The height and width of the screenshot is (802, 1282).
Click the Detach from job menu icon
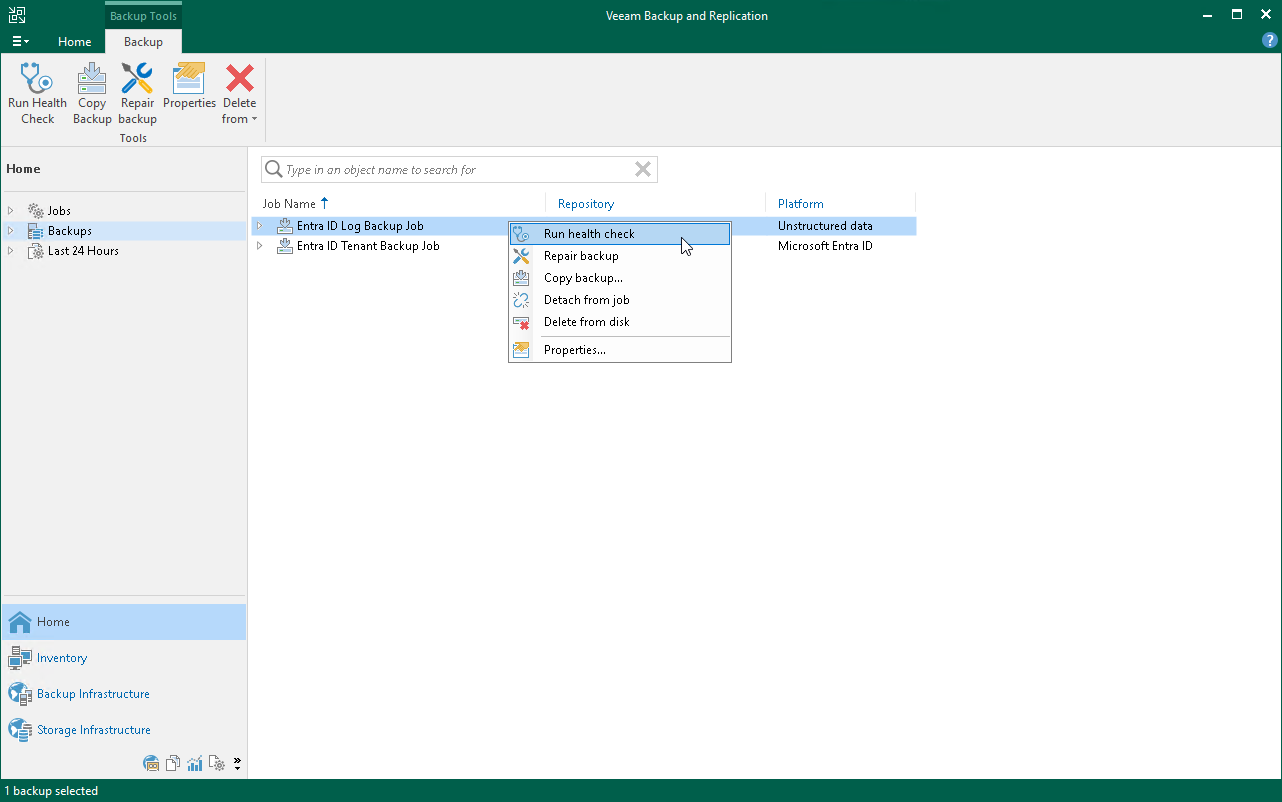click(x=521, y=300)
